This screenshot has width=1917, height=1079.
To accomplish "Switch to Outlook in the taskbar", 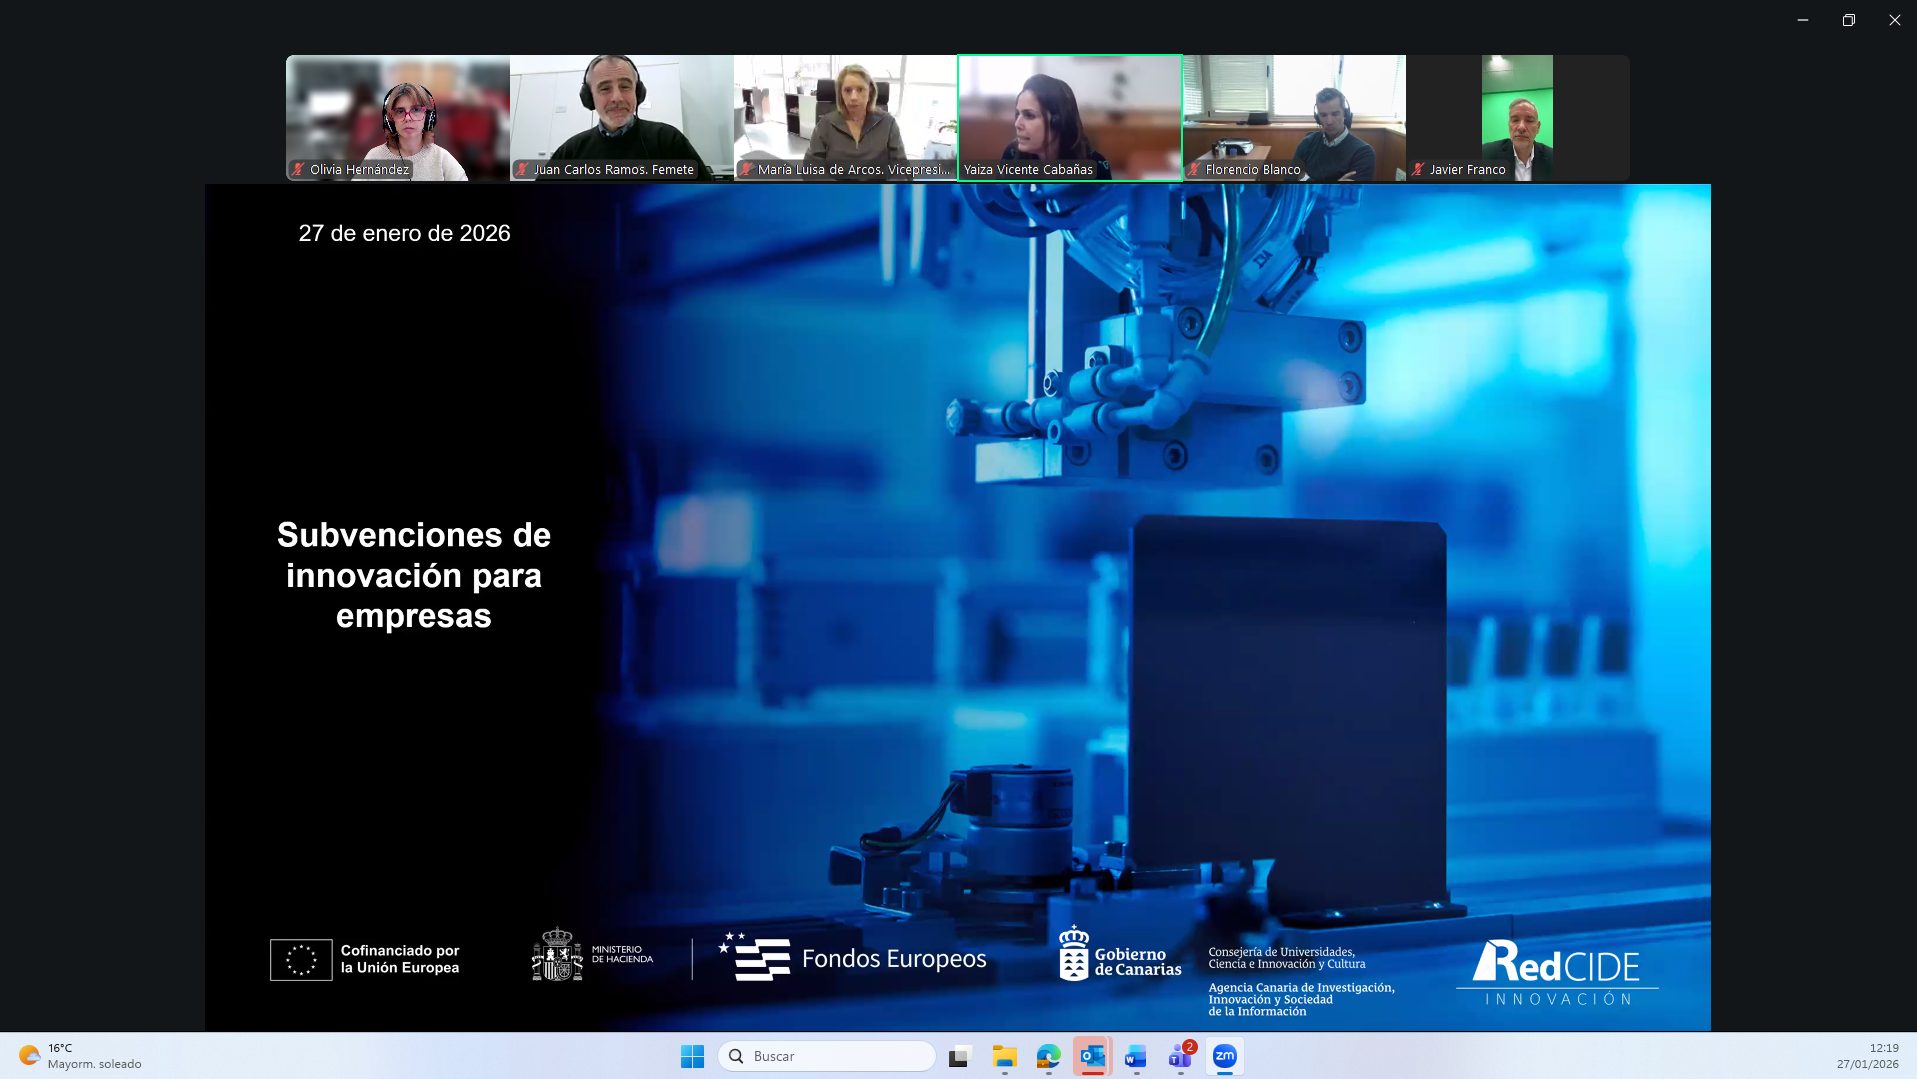I will tap(1092, 1056).
